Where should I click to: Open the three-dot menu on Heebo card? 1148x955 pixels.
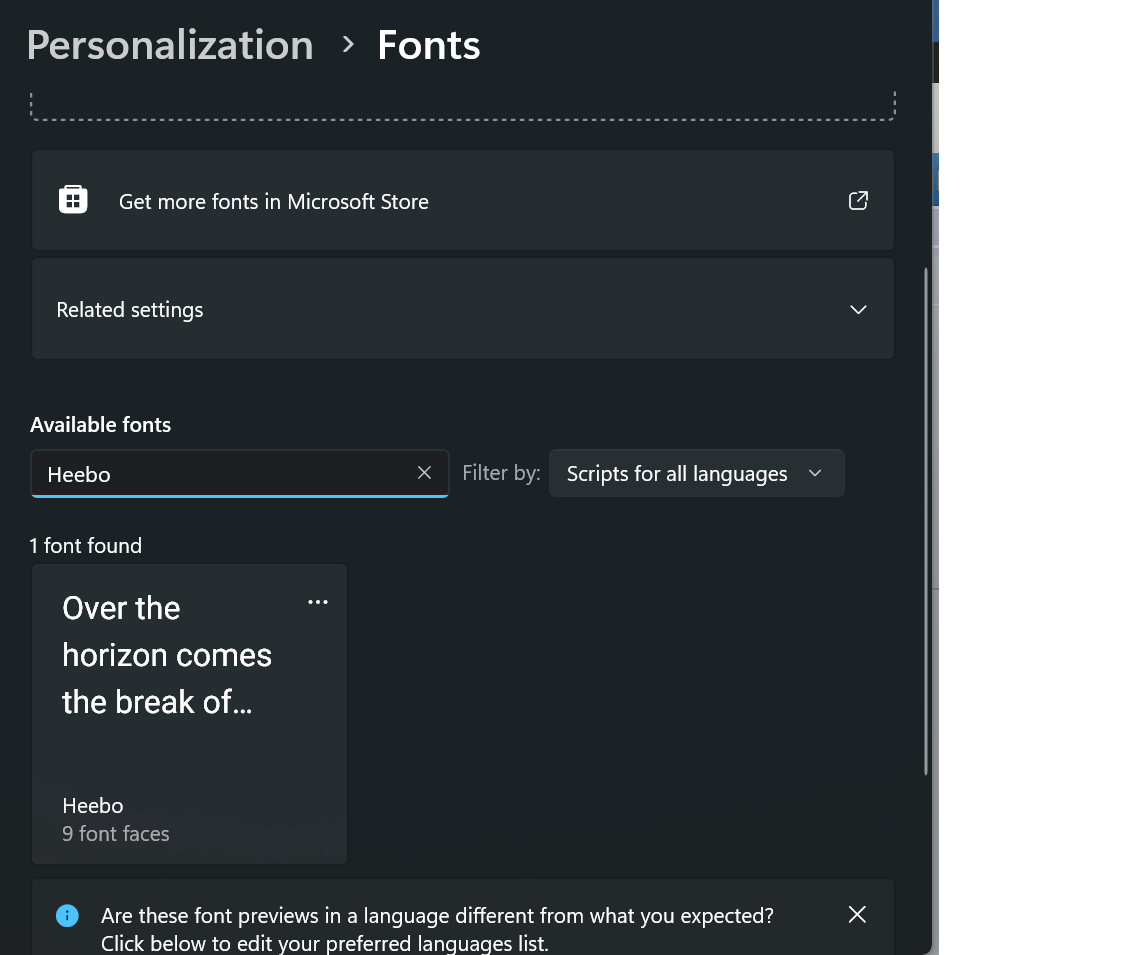tap(318, 602)
